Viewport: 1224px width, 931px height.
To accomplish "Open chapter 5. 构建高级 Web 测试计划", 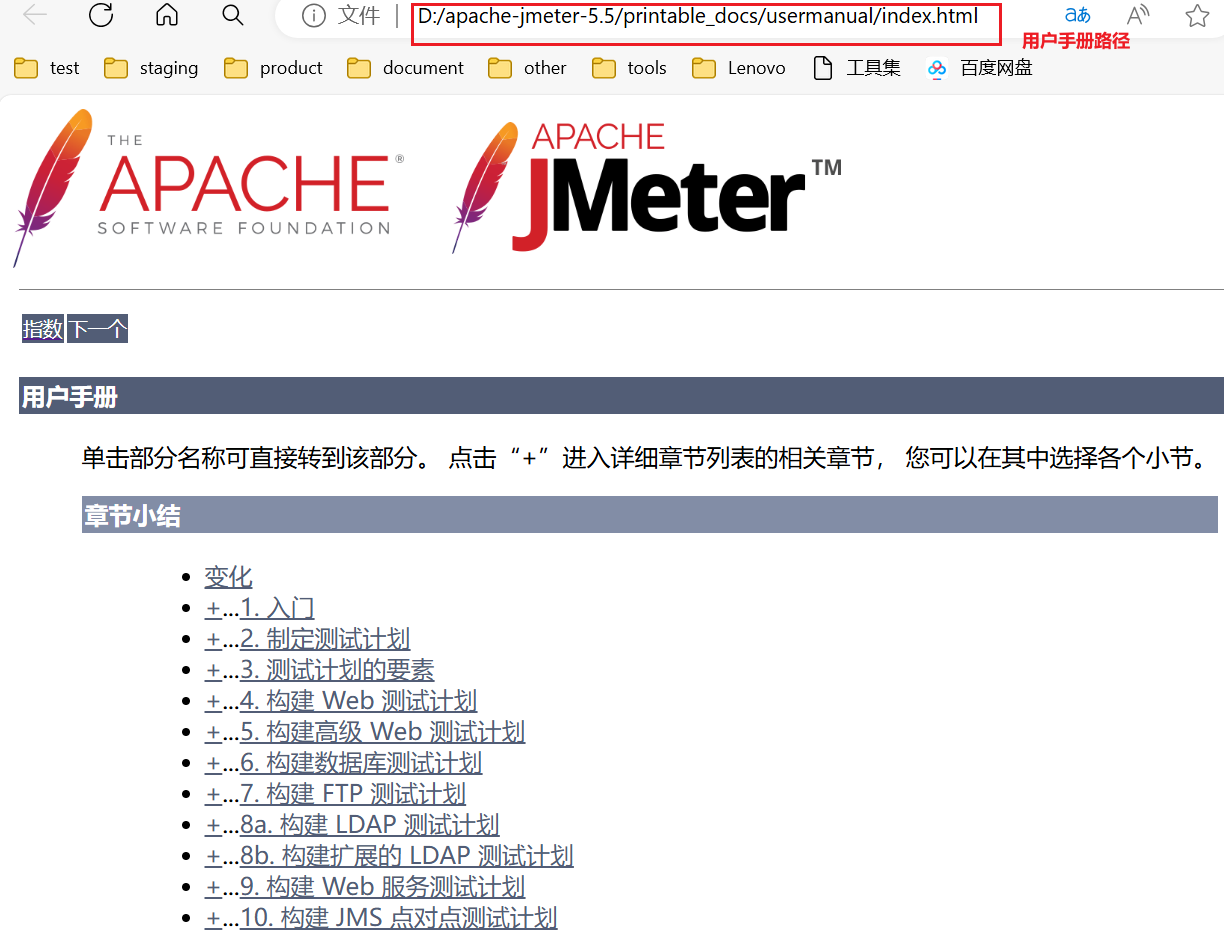I will [x=382, y=732].
